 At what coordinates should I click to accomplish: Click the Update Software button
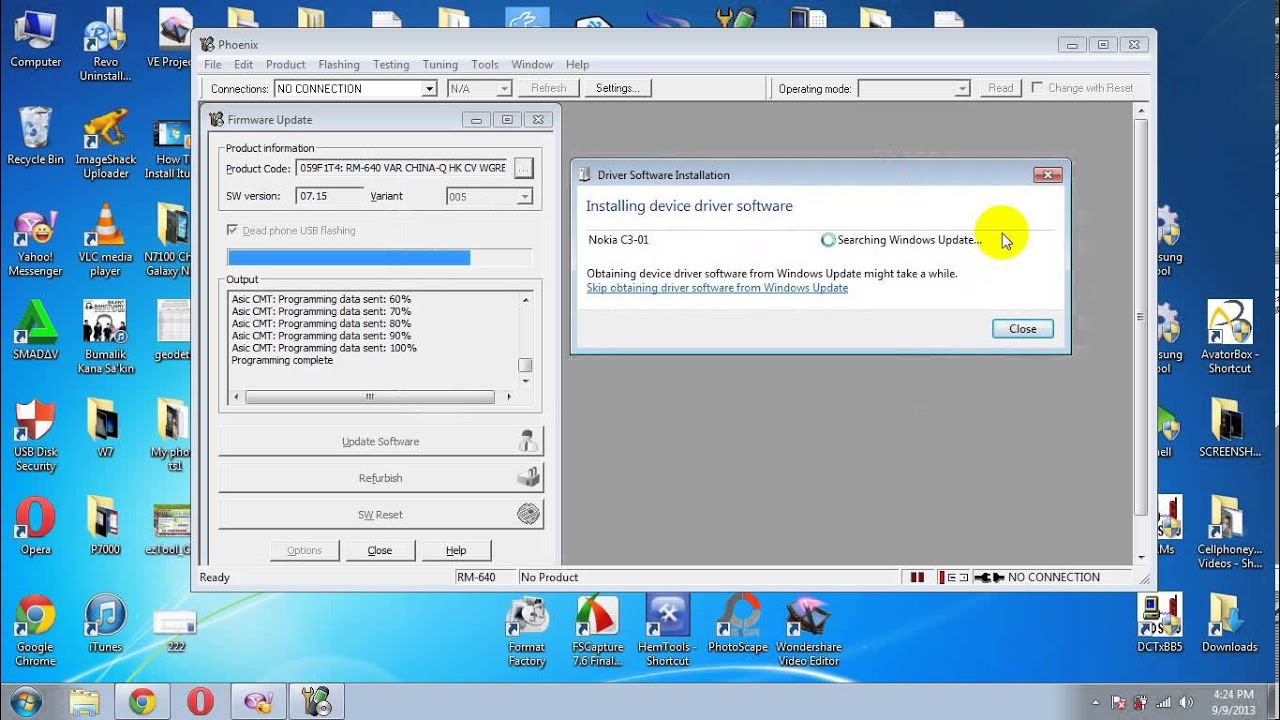380,441
